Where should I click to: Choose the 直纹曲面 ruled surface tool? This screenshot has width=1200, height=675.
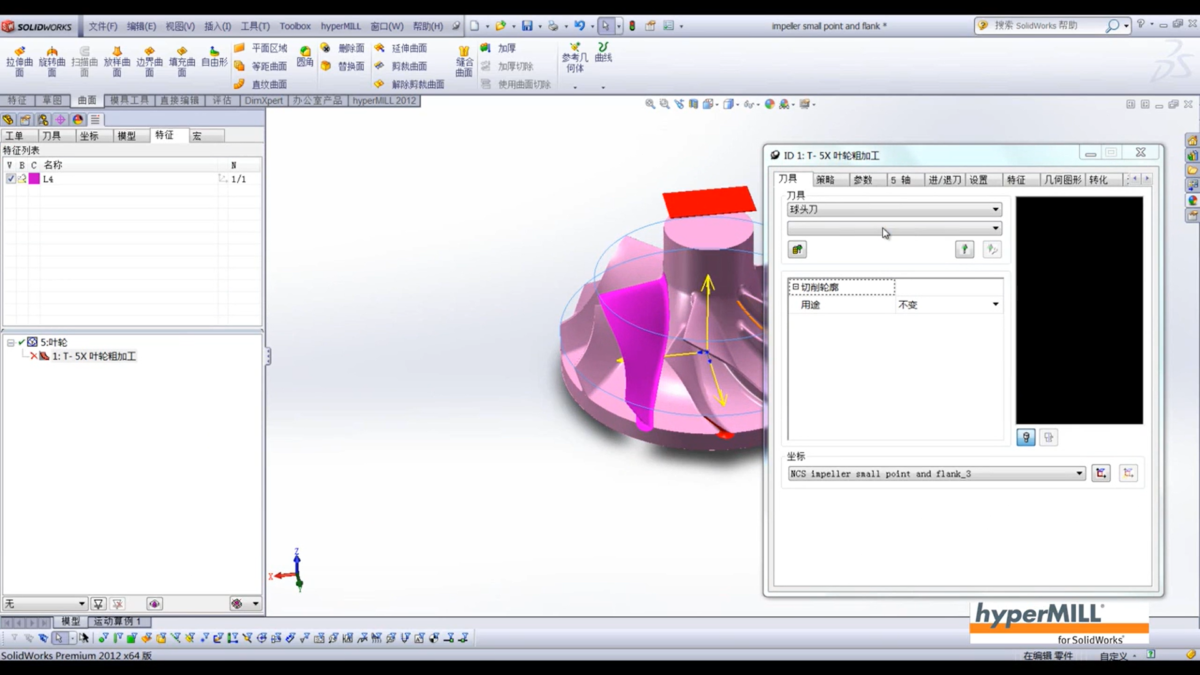click(260, 84)
